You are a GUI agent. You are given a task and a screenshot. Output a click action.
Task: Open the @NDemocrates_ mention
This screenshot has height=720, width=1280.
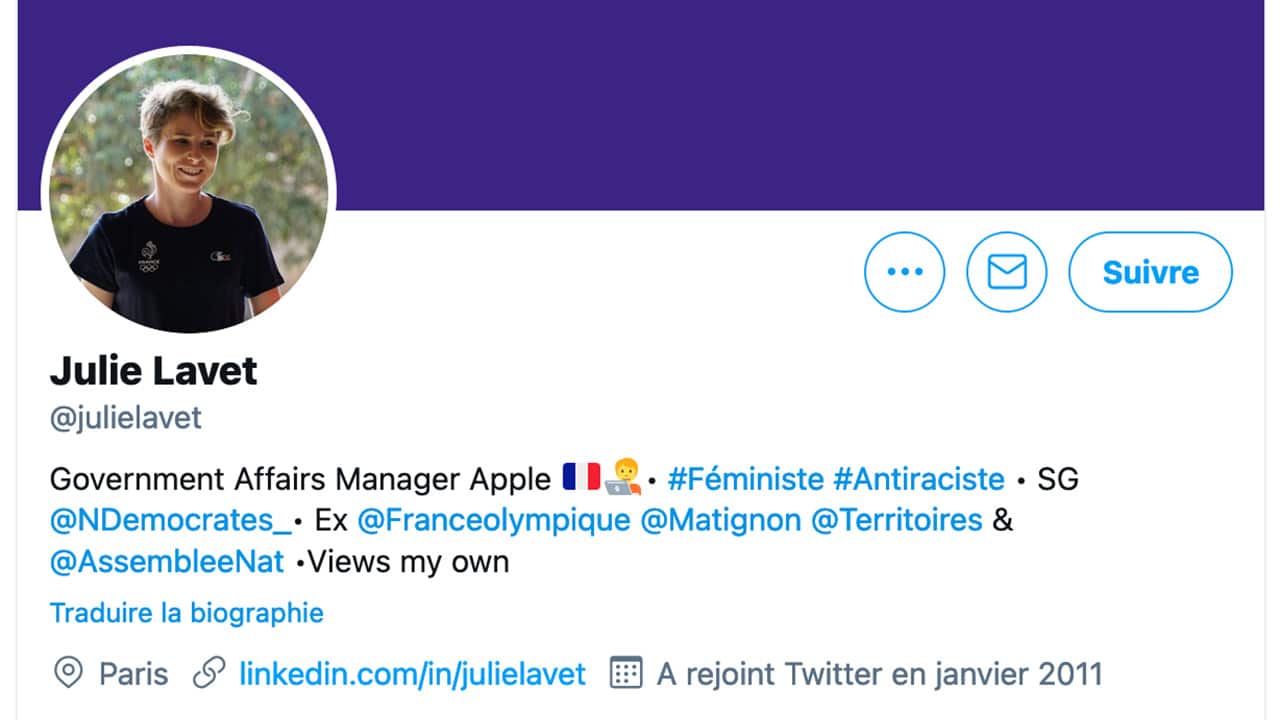[x=171, y=521]
